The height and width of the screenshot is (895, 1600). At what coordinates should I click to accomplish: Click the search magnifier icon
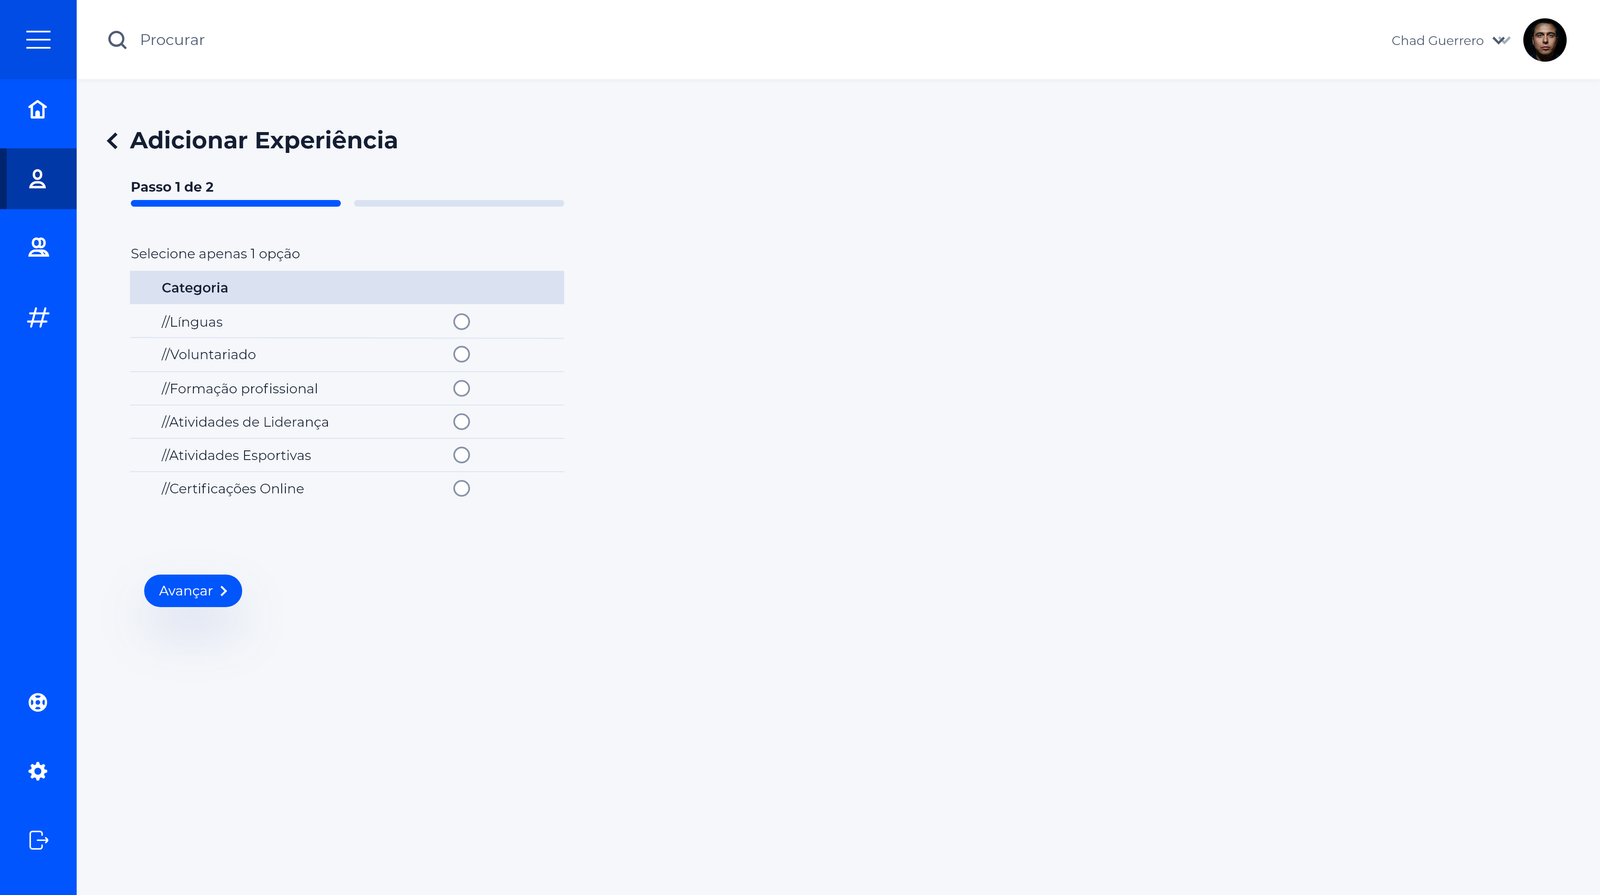point(117,40)
